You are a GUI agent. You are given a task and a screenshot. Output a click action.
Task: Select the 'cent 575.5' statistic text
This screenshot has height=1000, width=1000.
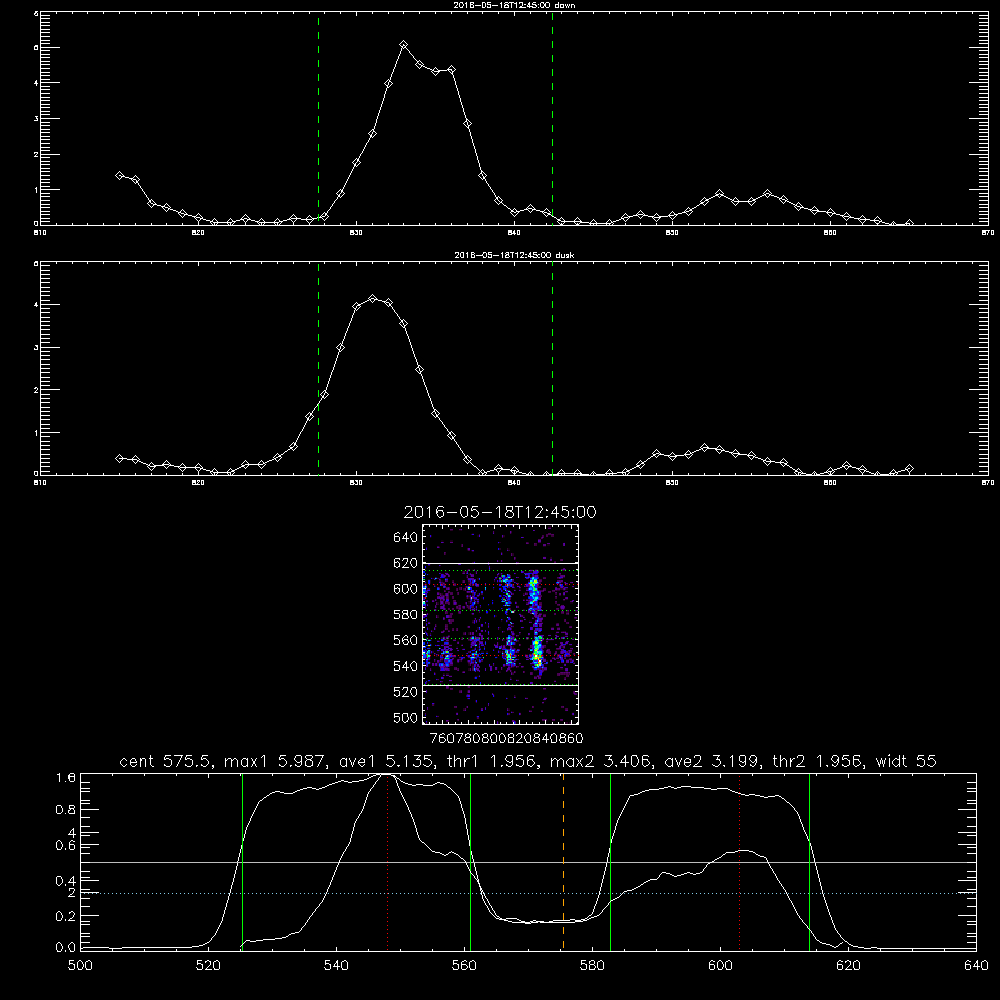pos(166,761)
